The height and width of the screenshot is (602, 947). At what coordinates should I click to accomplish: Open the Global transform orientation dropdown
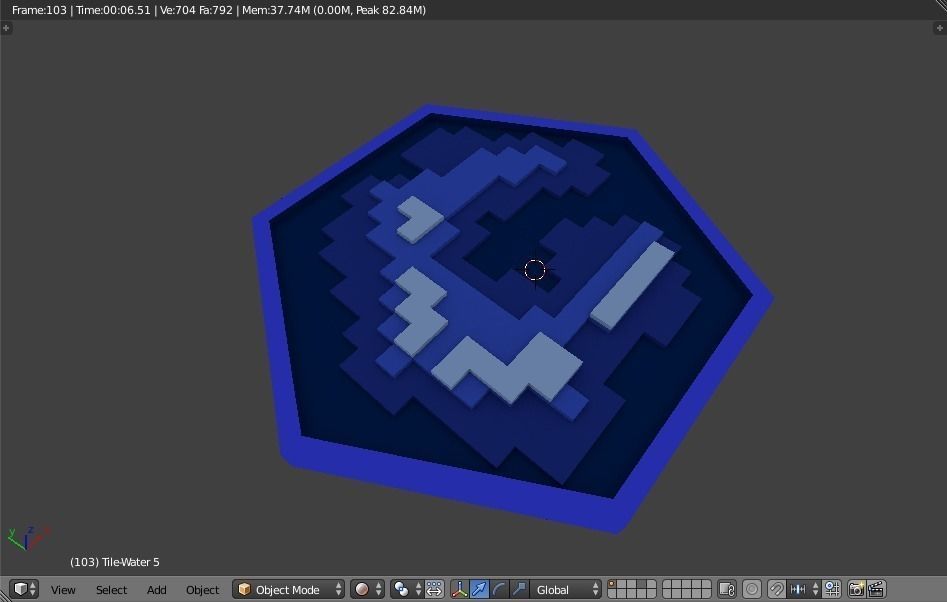tap(565, 589)
